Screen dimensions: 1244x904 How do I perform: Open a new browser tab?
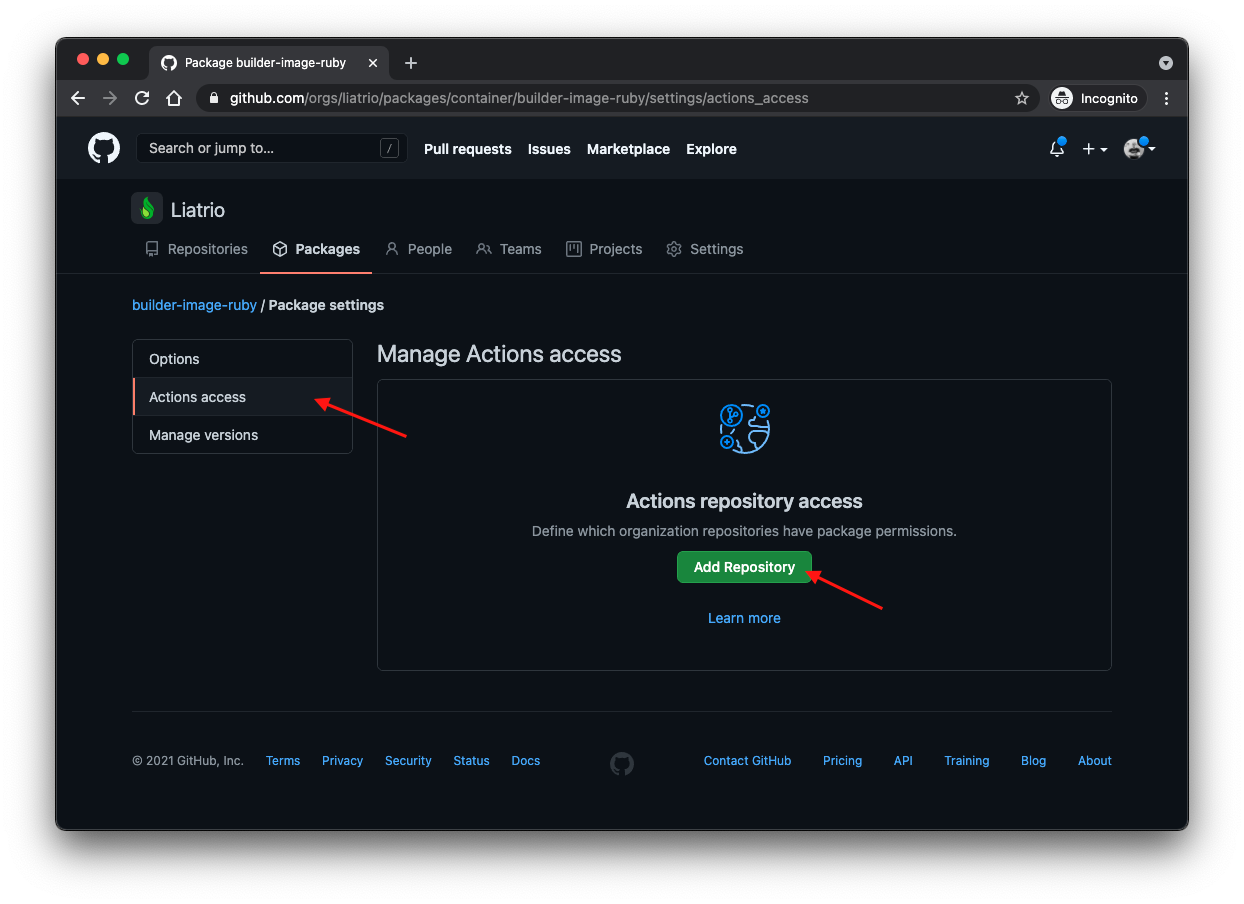pos(411,63)
